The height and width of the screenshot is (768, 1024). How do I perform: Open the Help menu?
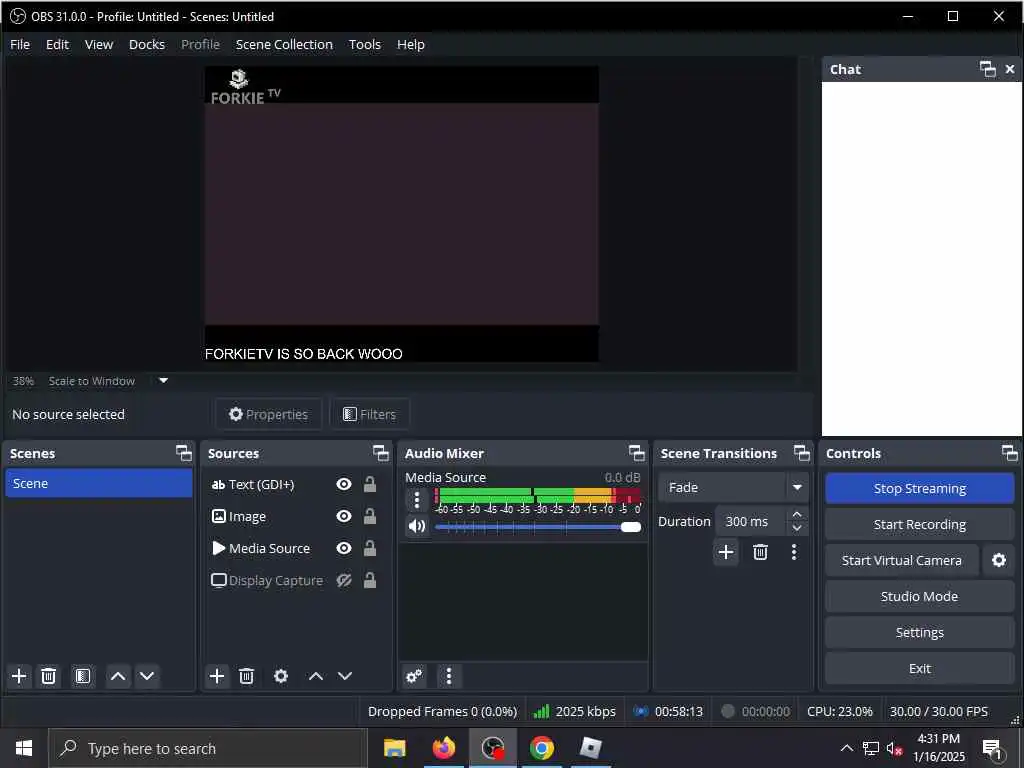coord(411,44)
